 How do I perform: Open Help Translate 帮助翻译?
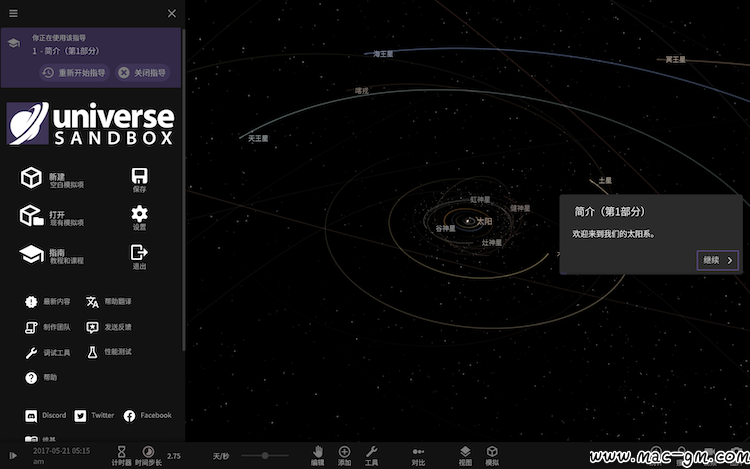coord(109,302)
